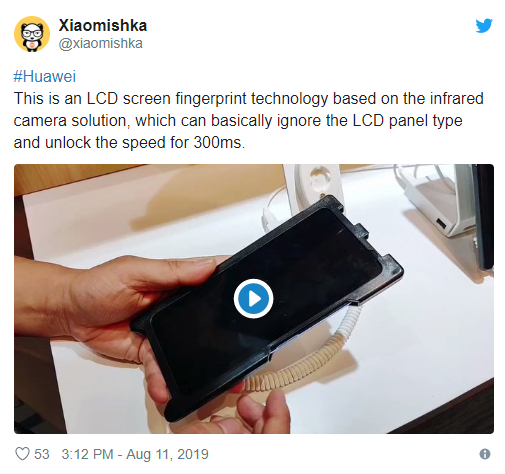This screenshot has height=474, width=505.
Task: Click the Xiaomishka display name
Action: click(103, 26)
